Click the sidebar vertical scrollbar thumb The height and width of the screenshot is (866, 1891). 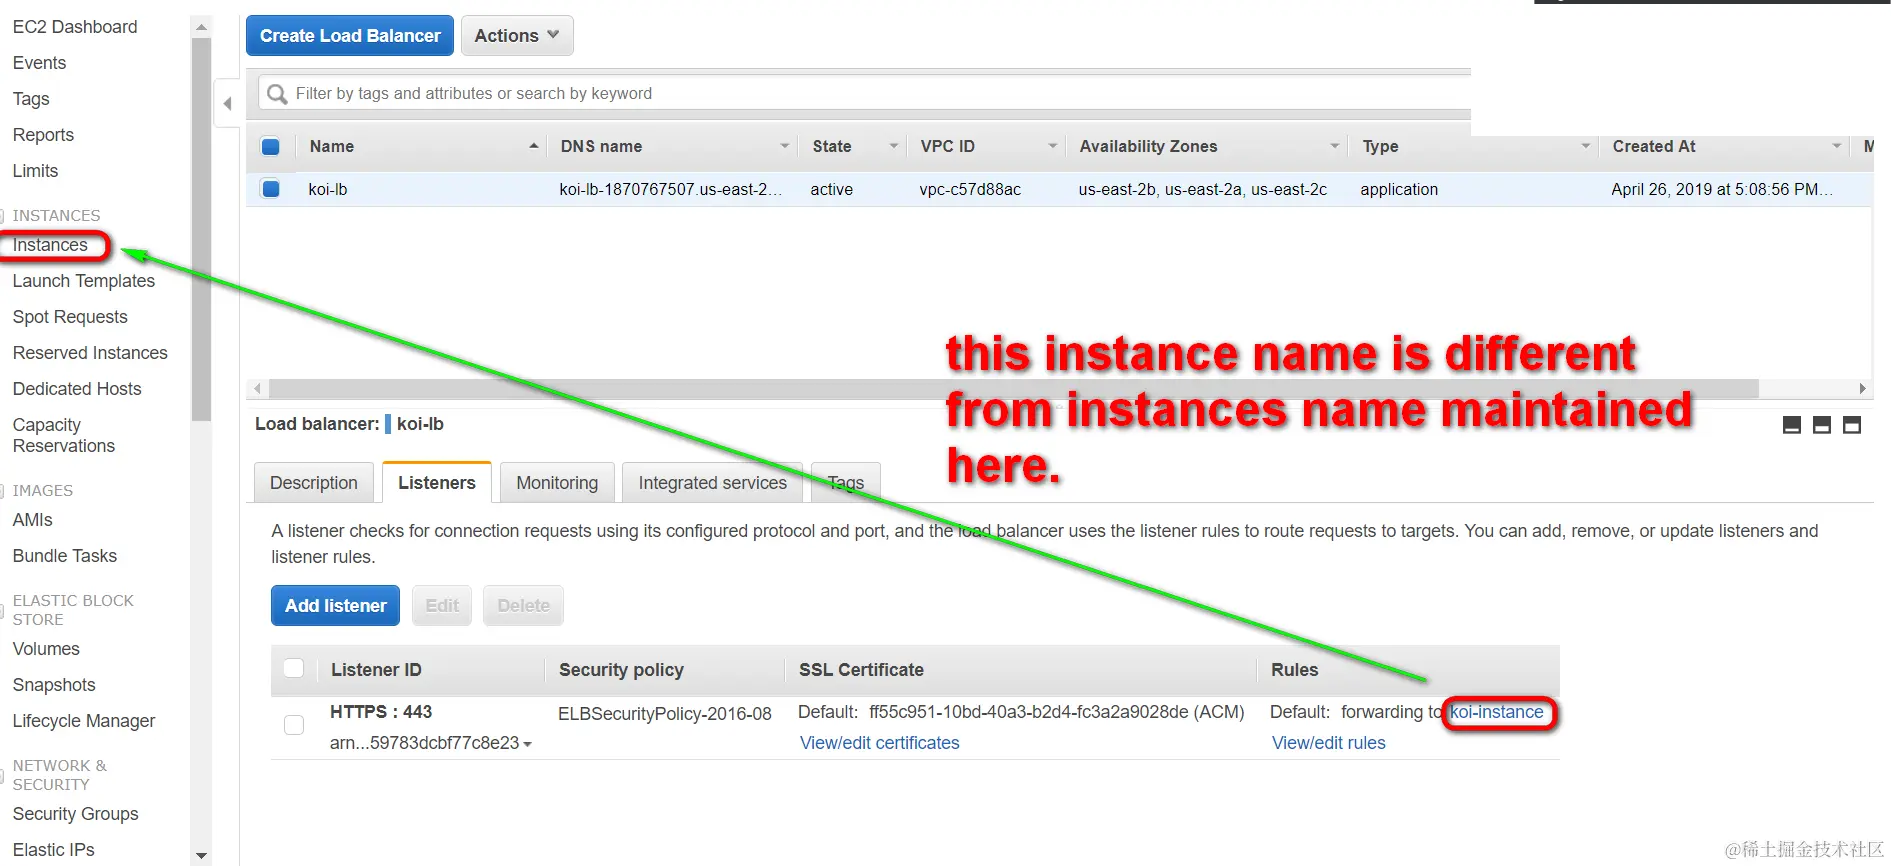(x=201, y=228)
